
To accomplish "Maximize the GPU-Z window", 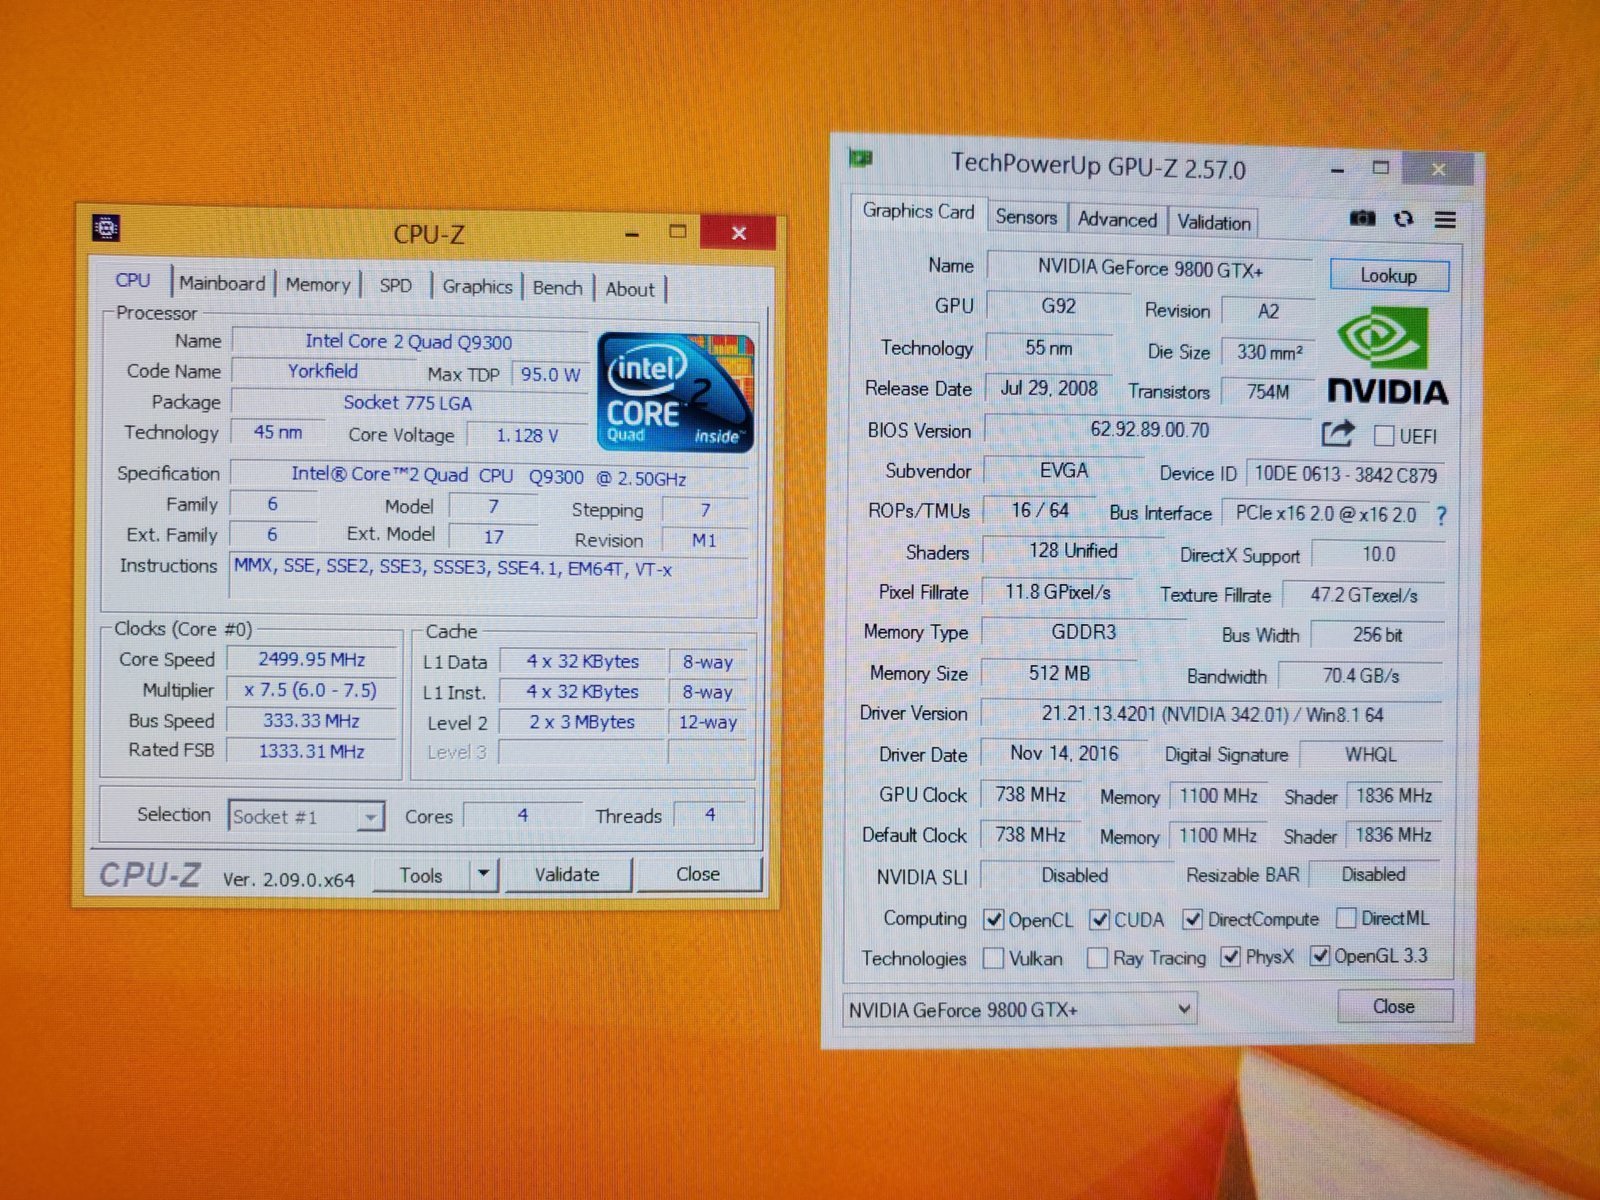I will (1381, 168).
